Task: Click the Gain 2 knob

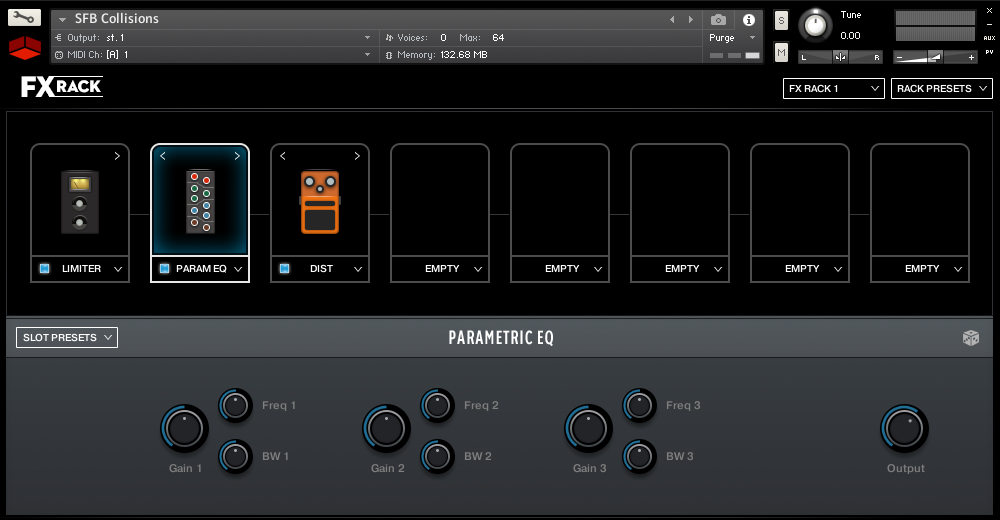Action: 386,428
